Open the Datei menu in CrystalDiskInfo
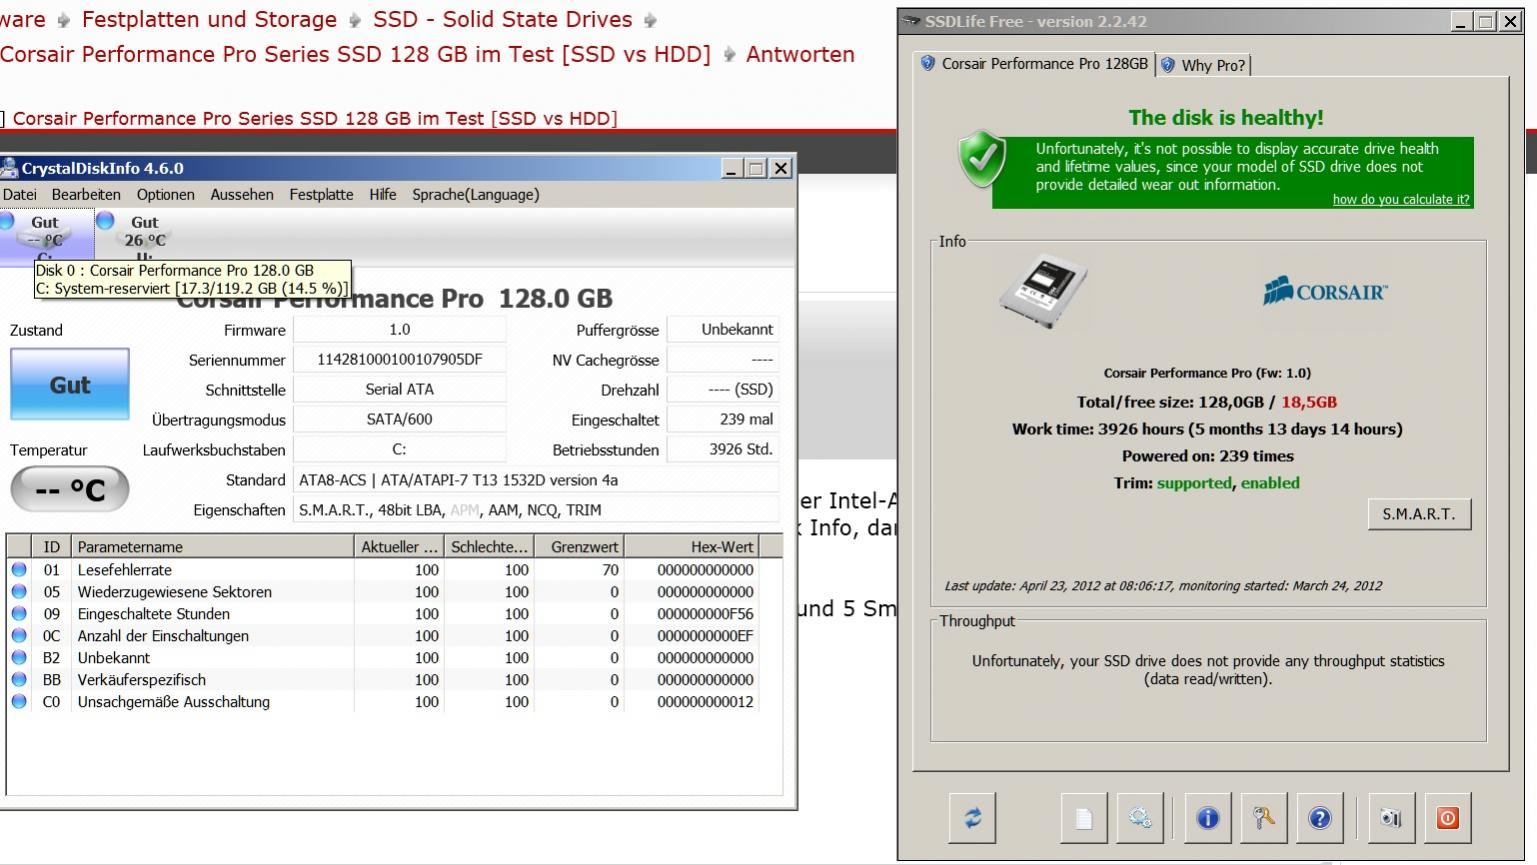 (19, 194)
